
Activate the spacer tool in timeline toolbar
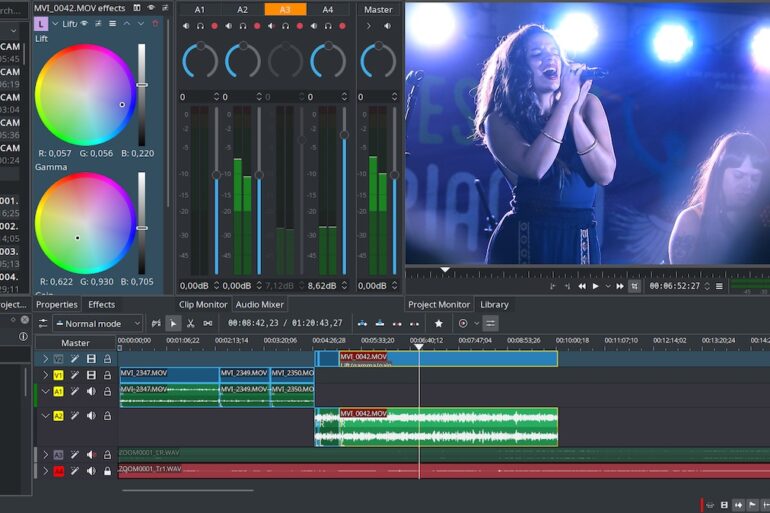coord(207,323)
